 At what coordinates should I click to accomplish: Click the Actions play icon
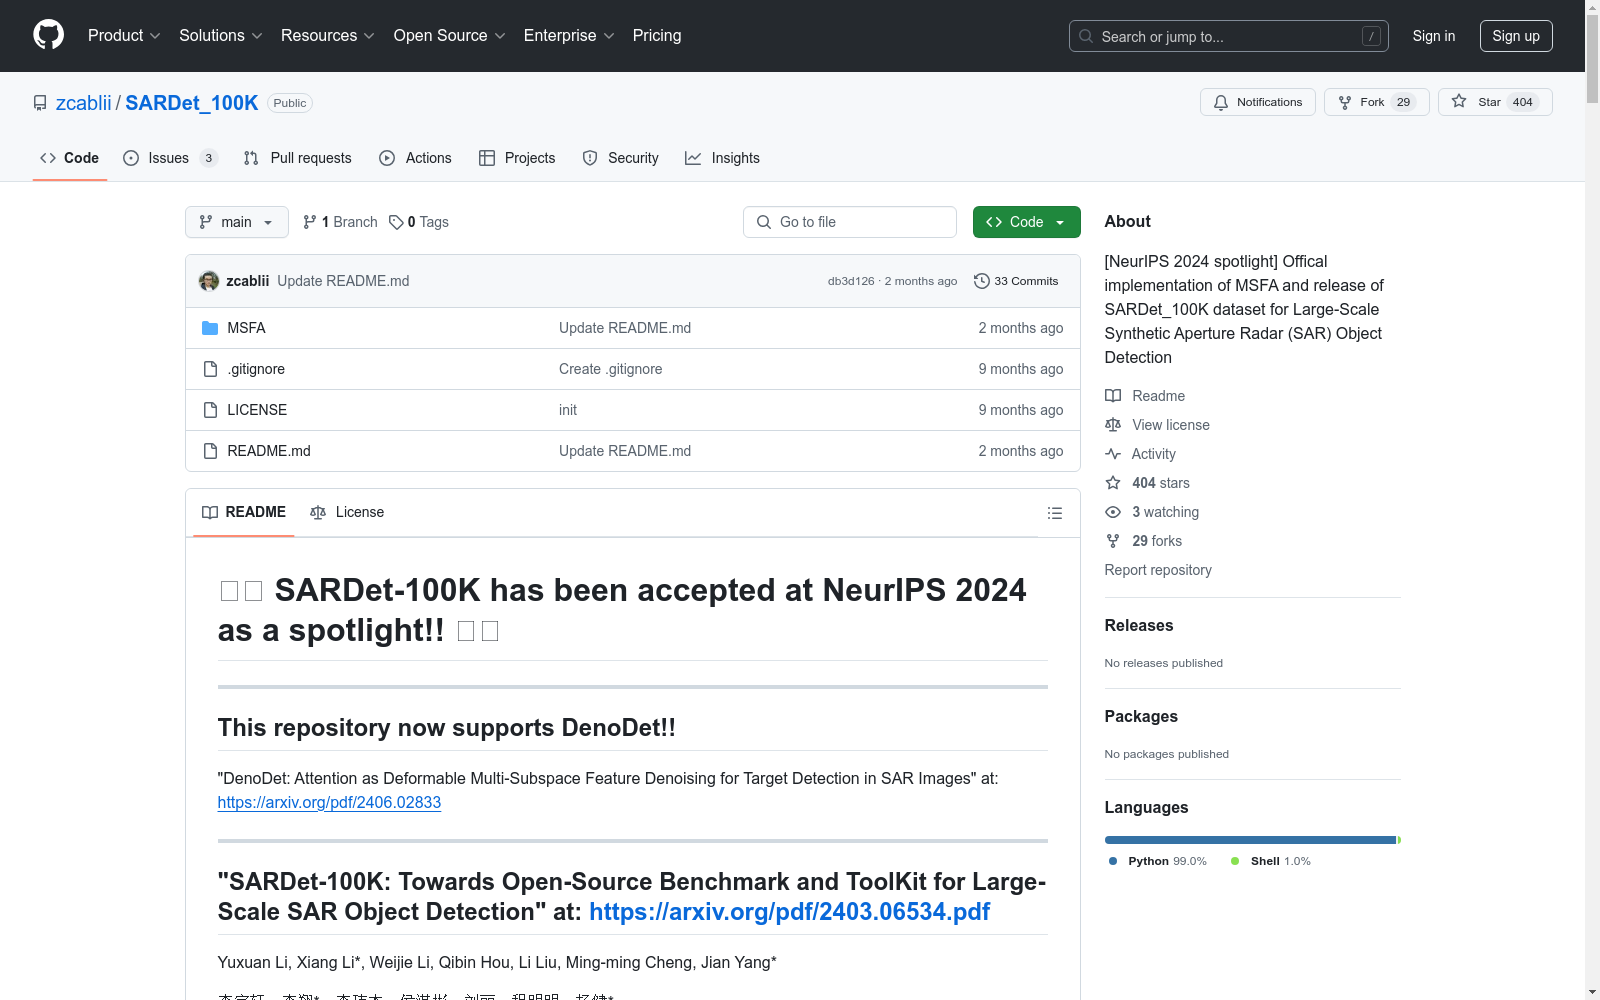pos(387,158)
